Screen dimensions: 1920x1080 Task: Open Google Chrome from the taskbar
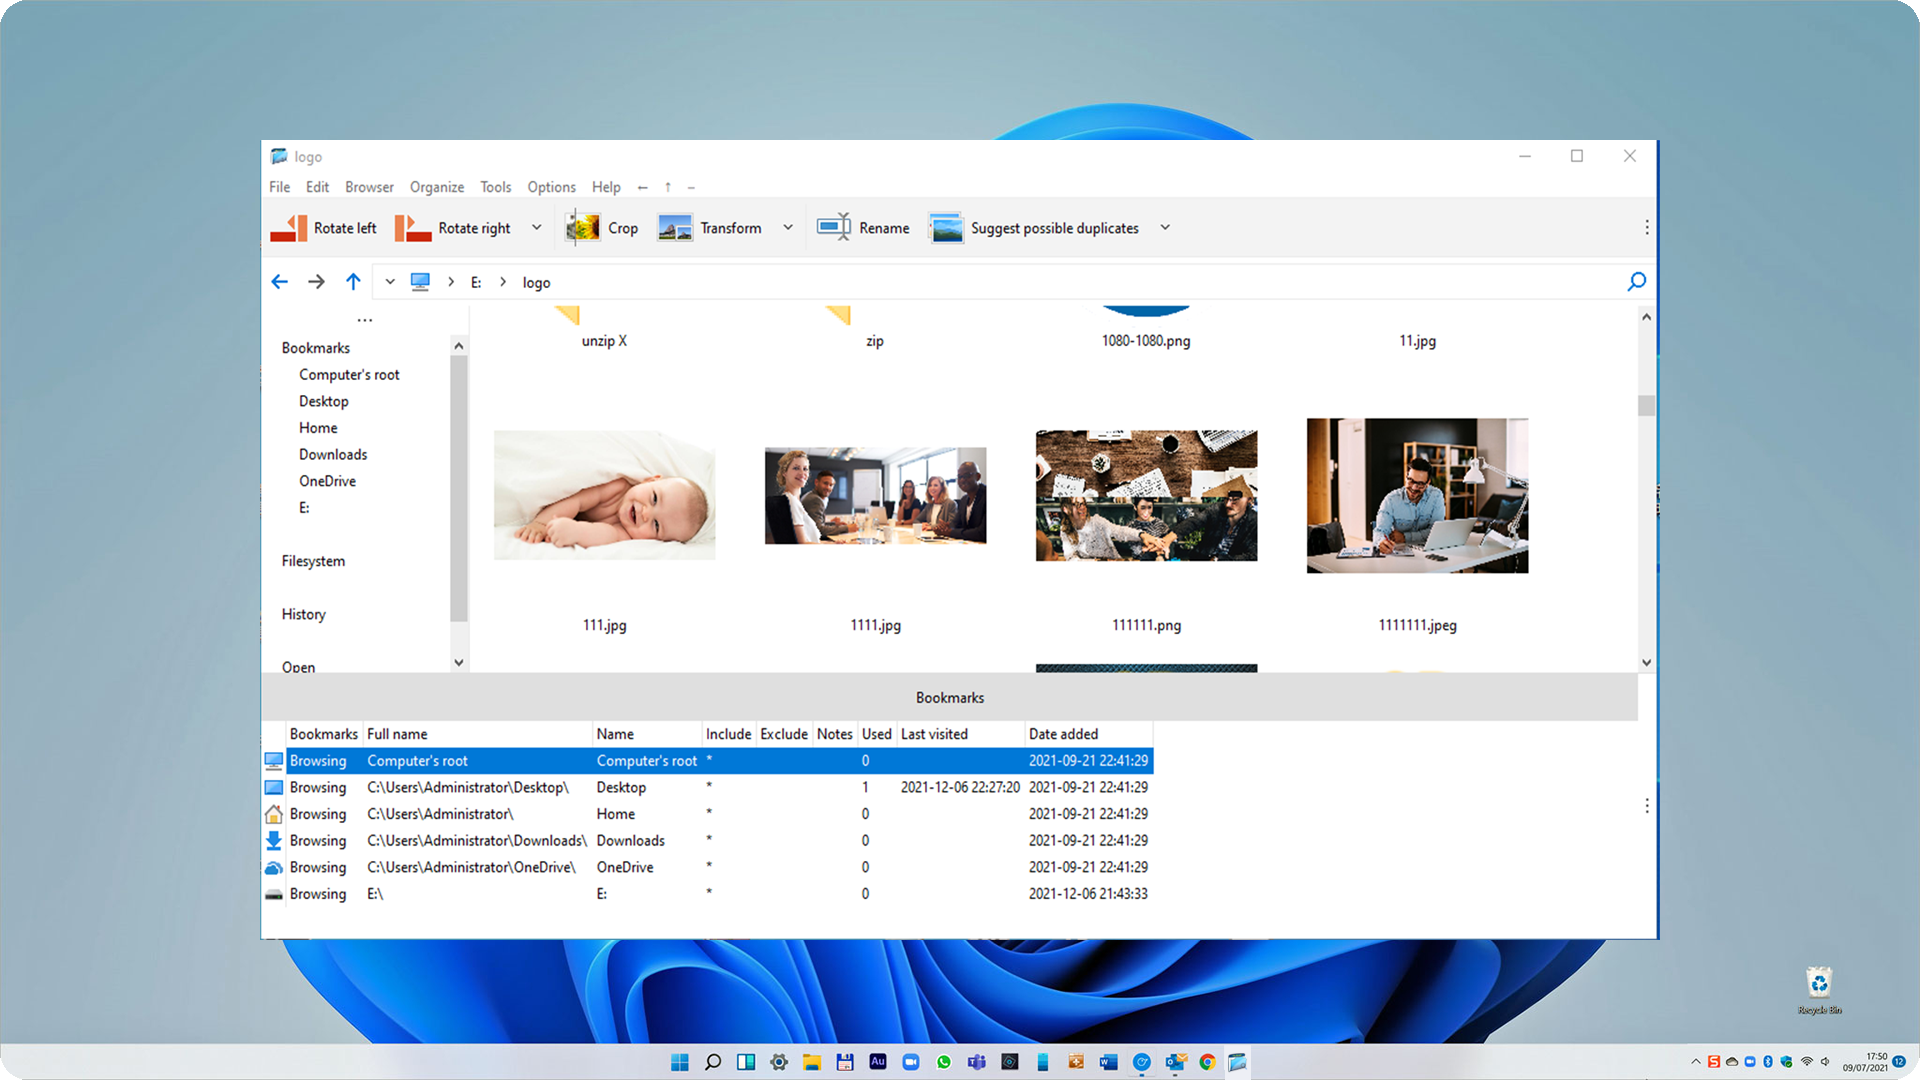[1208, 1062]
